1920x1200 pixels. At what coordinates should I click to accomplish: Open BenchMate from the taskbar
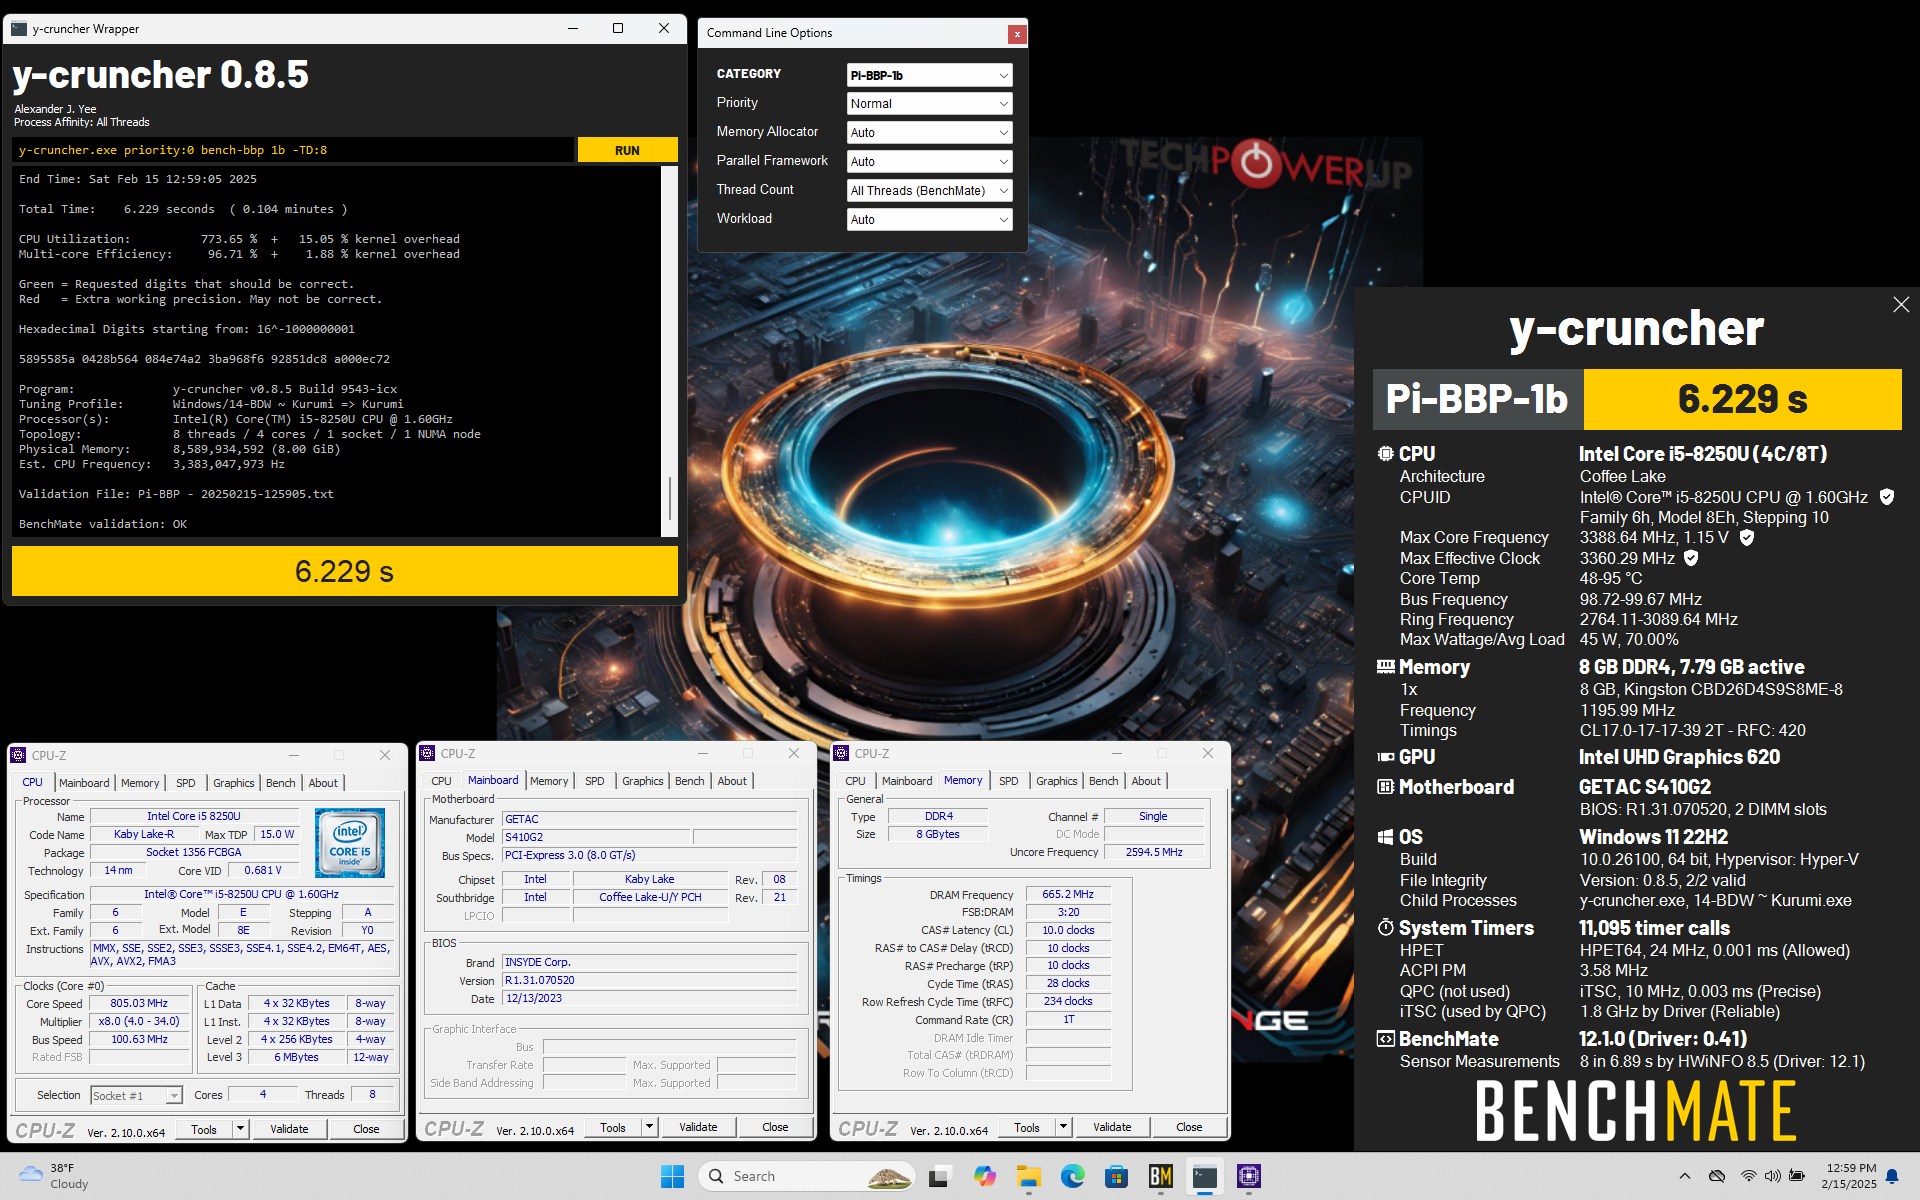point(1160,1176)
